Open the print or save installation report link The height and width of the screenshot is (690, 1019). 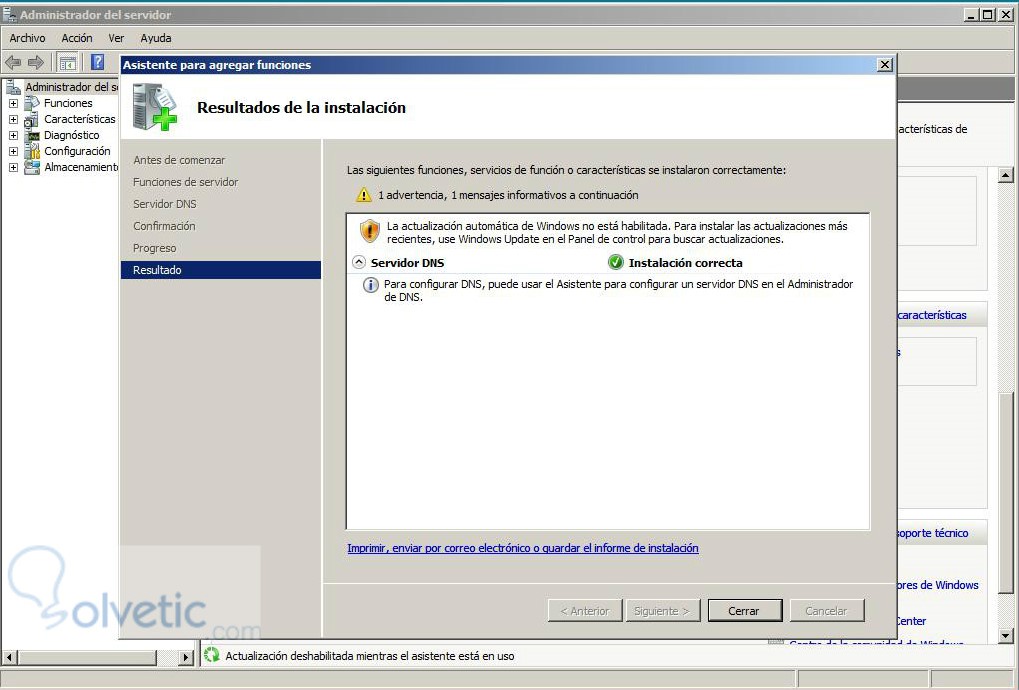[x=522, y=548]
